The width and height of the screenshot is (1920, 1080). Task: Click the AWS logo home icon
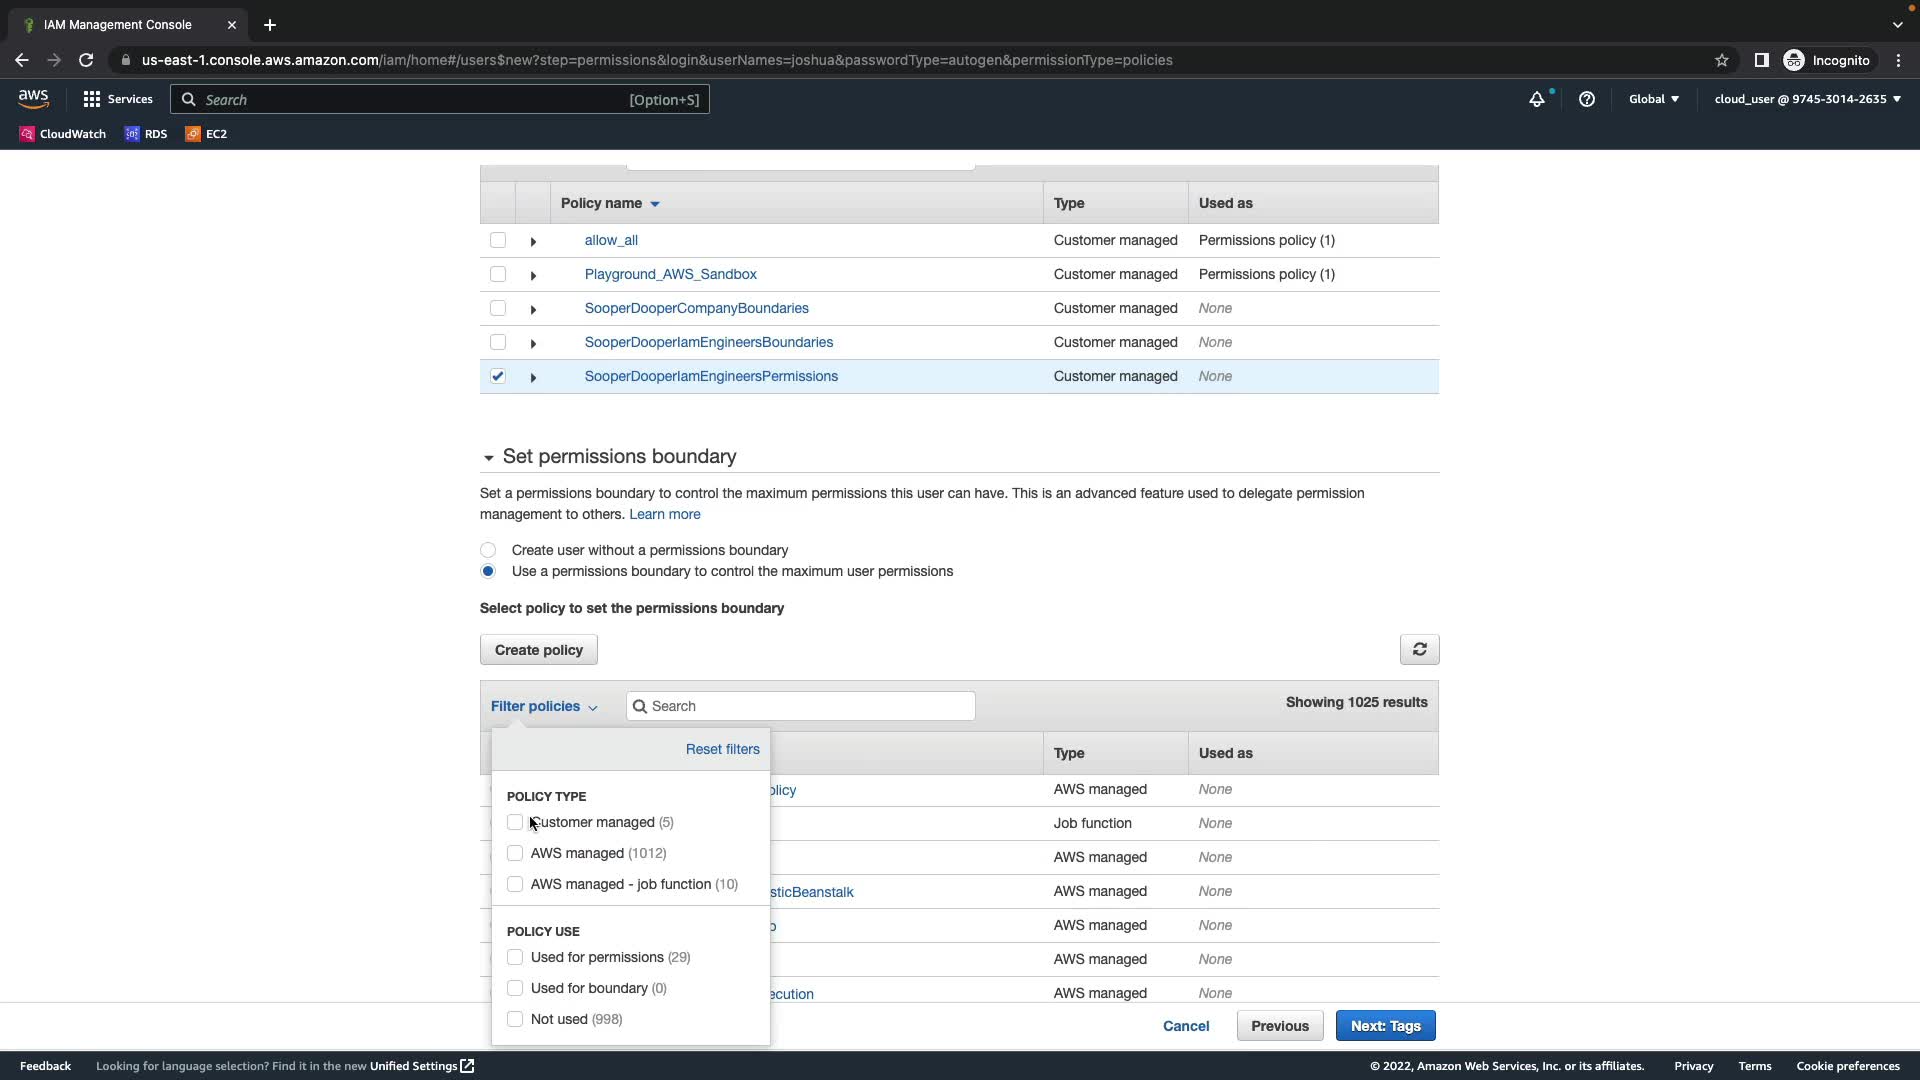(x=33, y=99)
